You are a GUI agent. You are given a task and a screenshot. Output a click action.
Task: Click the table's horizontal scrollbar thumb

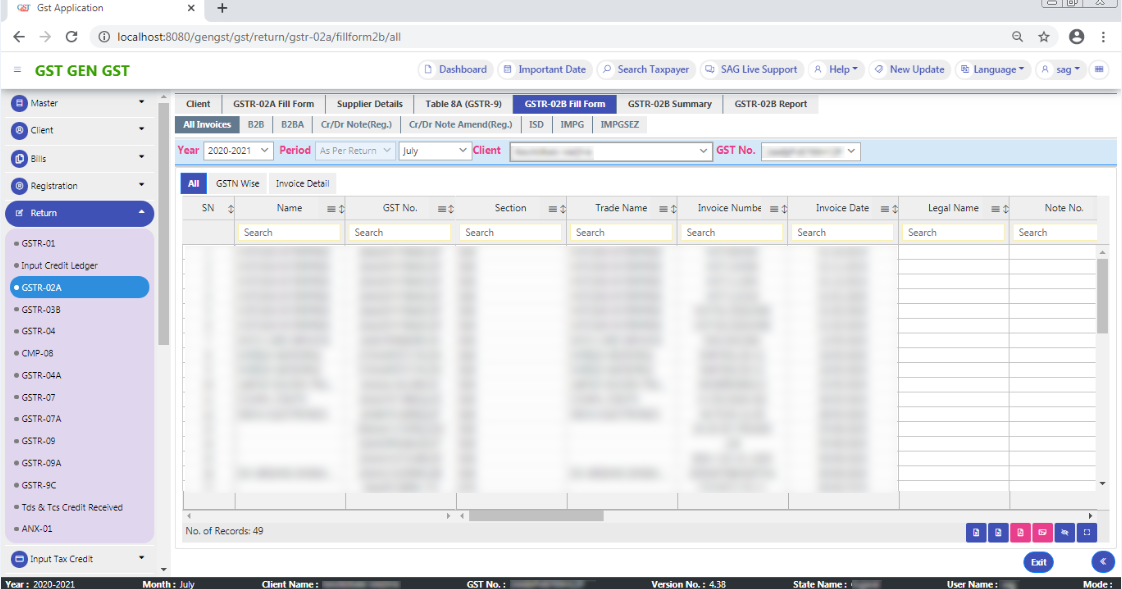[x=536, y=516]
